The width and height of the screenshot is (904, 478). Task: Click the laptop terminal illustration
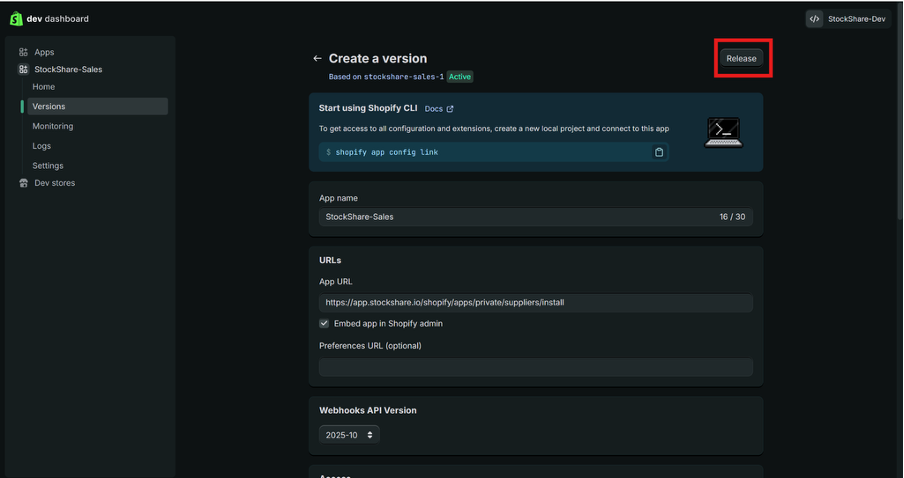[x=723, y=132]
